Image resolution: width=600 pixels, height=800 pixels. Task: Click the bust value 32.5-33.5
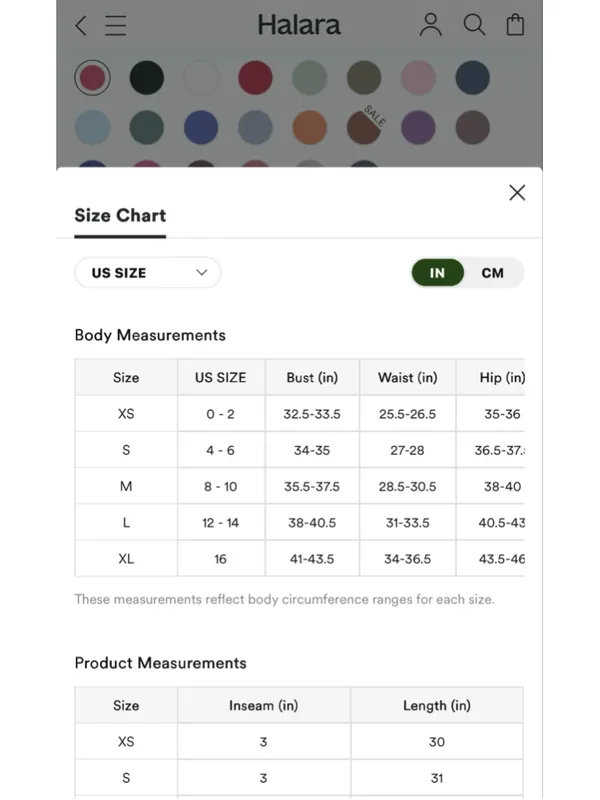312,414
